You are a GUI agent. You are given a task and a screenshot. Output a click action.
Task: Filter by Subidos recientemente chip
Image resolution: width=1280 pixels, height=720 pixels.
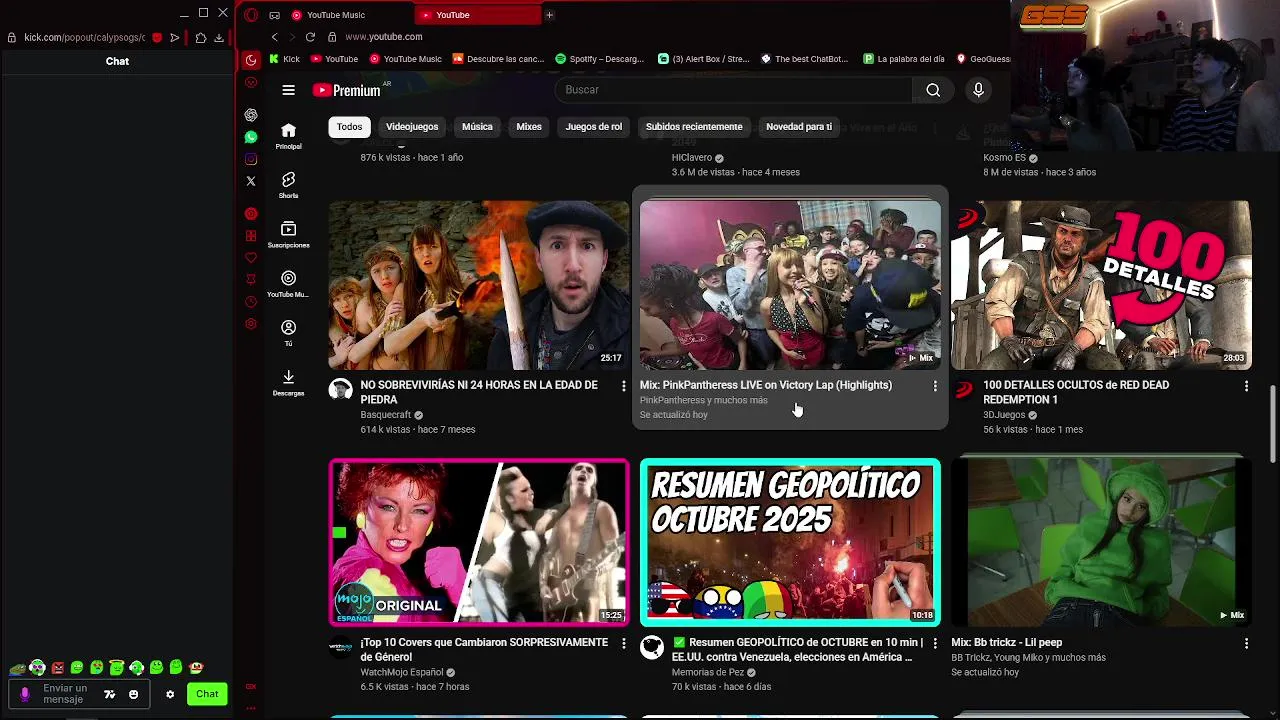pos(694,127)
